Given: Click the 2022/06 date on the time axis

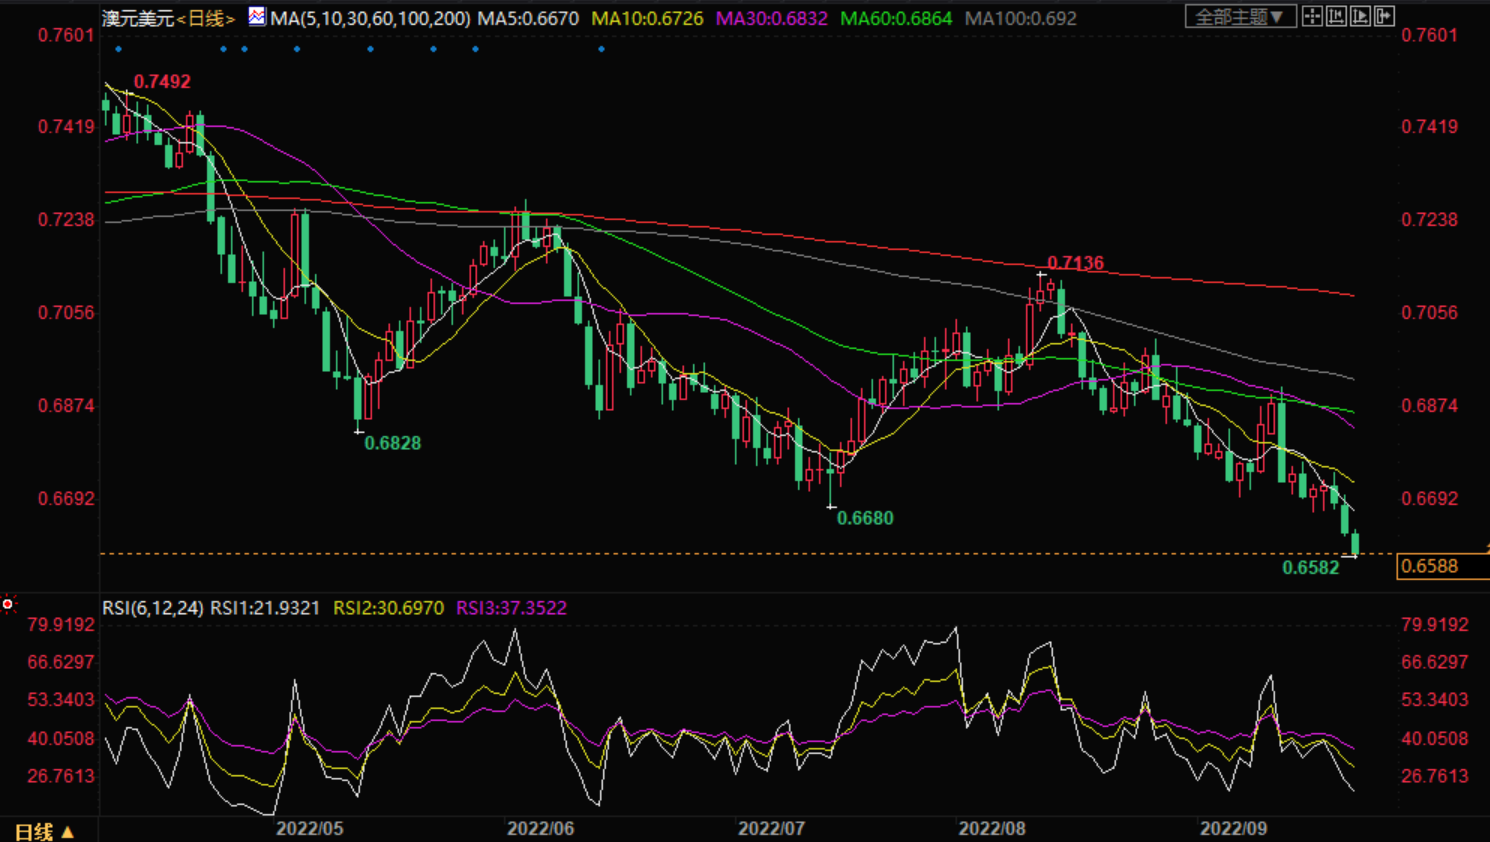Looking at the screenshot, I should (541, 829).
